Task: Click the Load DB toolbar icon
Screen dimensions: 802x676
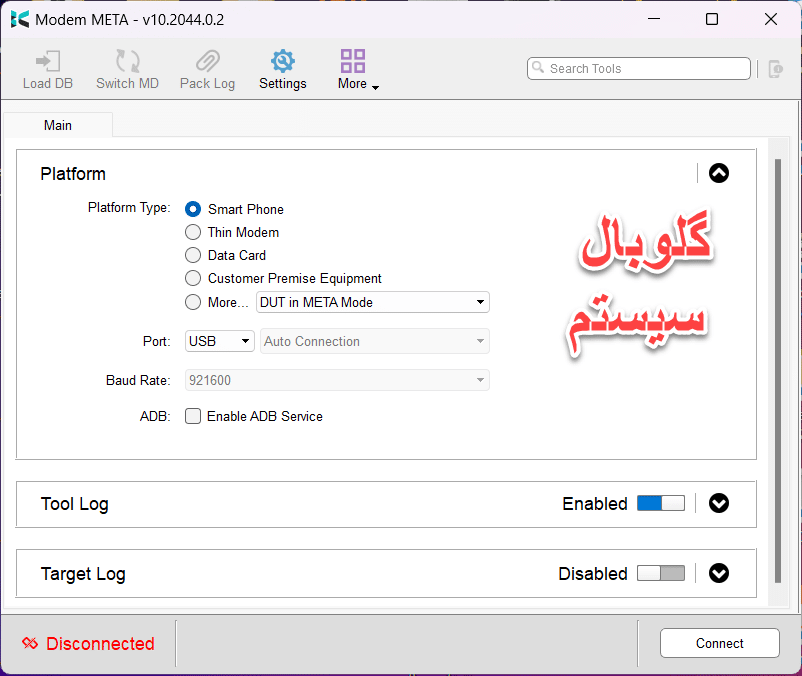Action: 48,61
